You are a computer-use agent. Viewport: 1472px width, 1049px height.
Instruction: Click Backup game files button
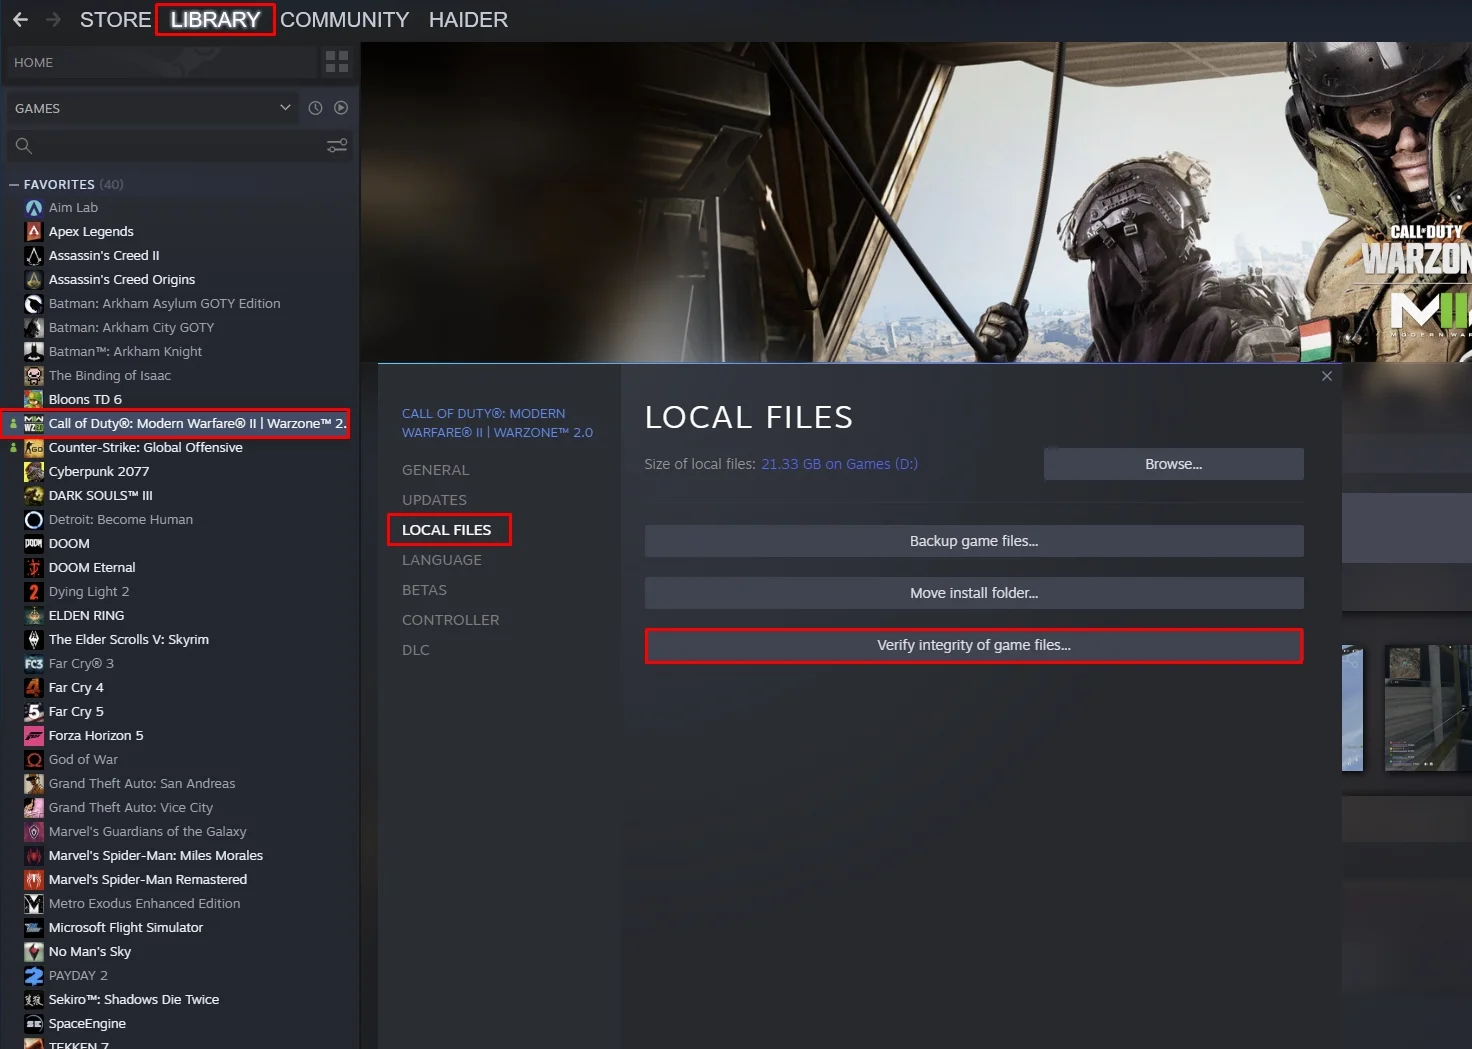pyautogui.click(x=974, y=541)
